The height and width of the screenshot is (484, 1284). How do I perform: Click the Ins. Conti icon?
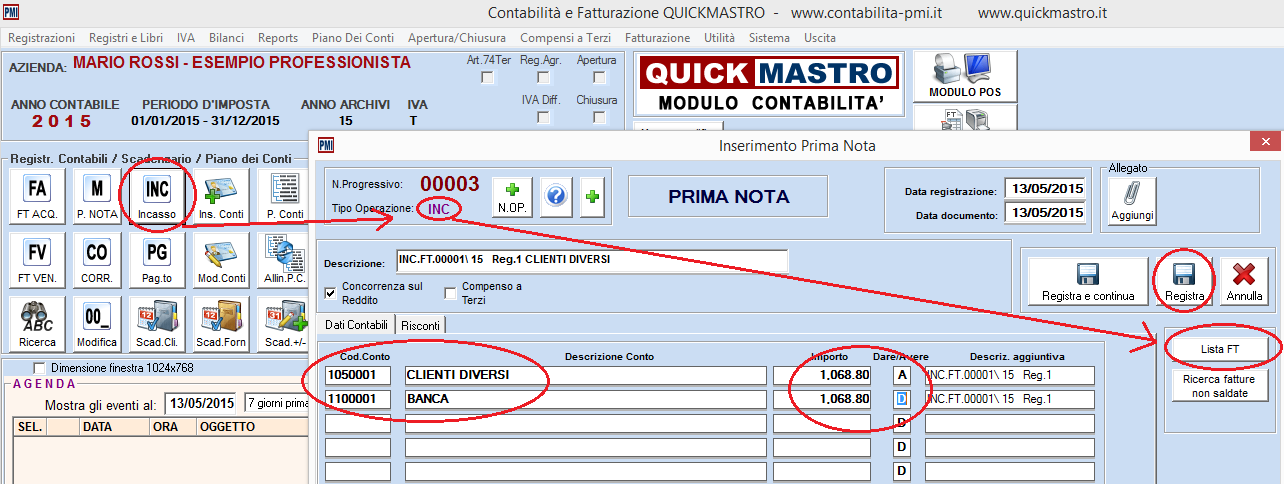[x=221, y=195]
